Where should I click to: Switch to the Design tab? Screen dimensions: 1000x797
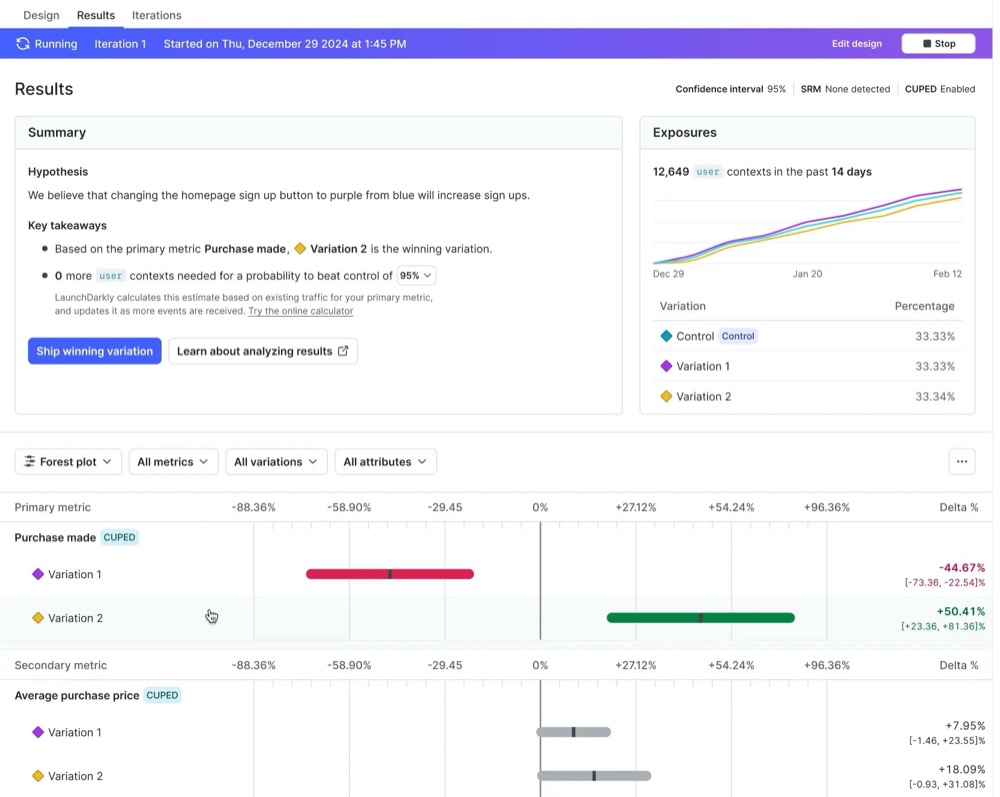(x=40, y=14)
